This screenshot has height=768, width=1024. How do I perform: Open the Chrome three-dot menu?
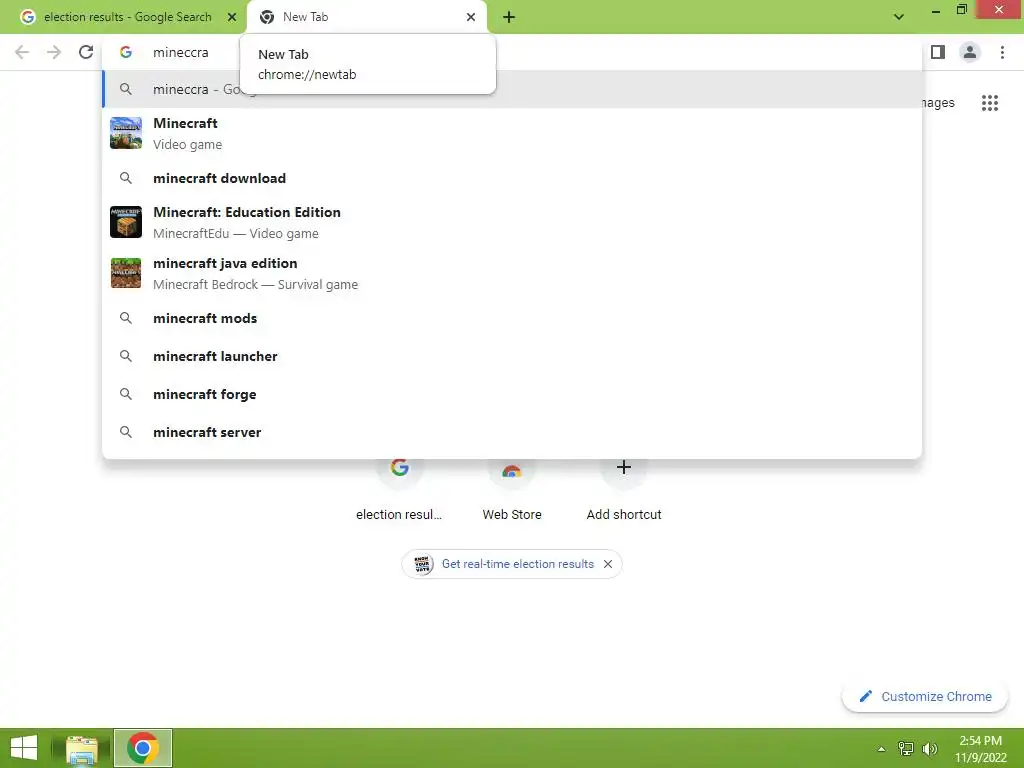1002,52
